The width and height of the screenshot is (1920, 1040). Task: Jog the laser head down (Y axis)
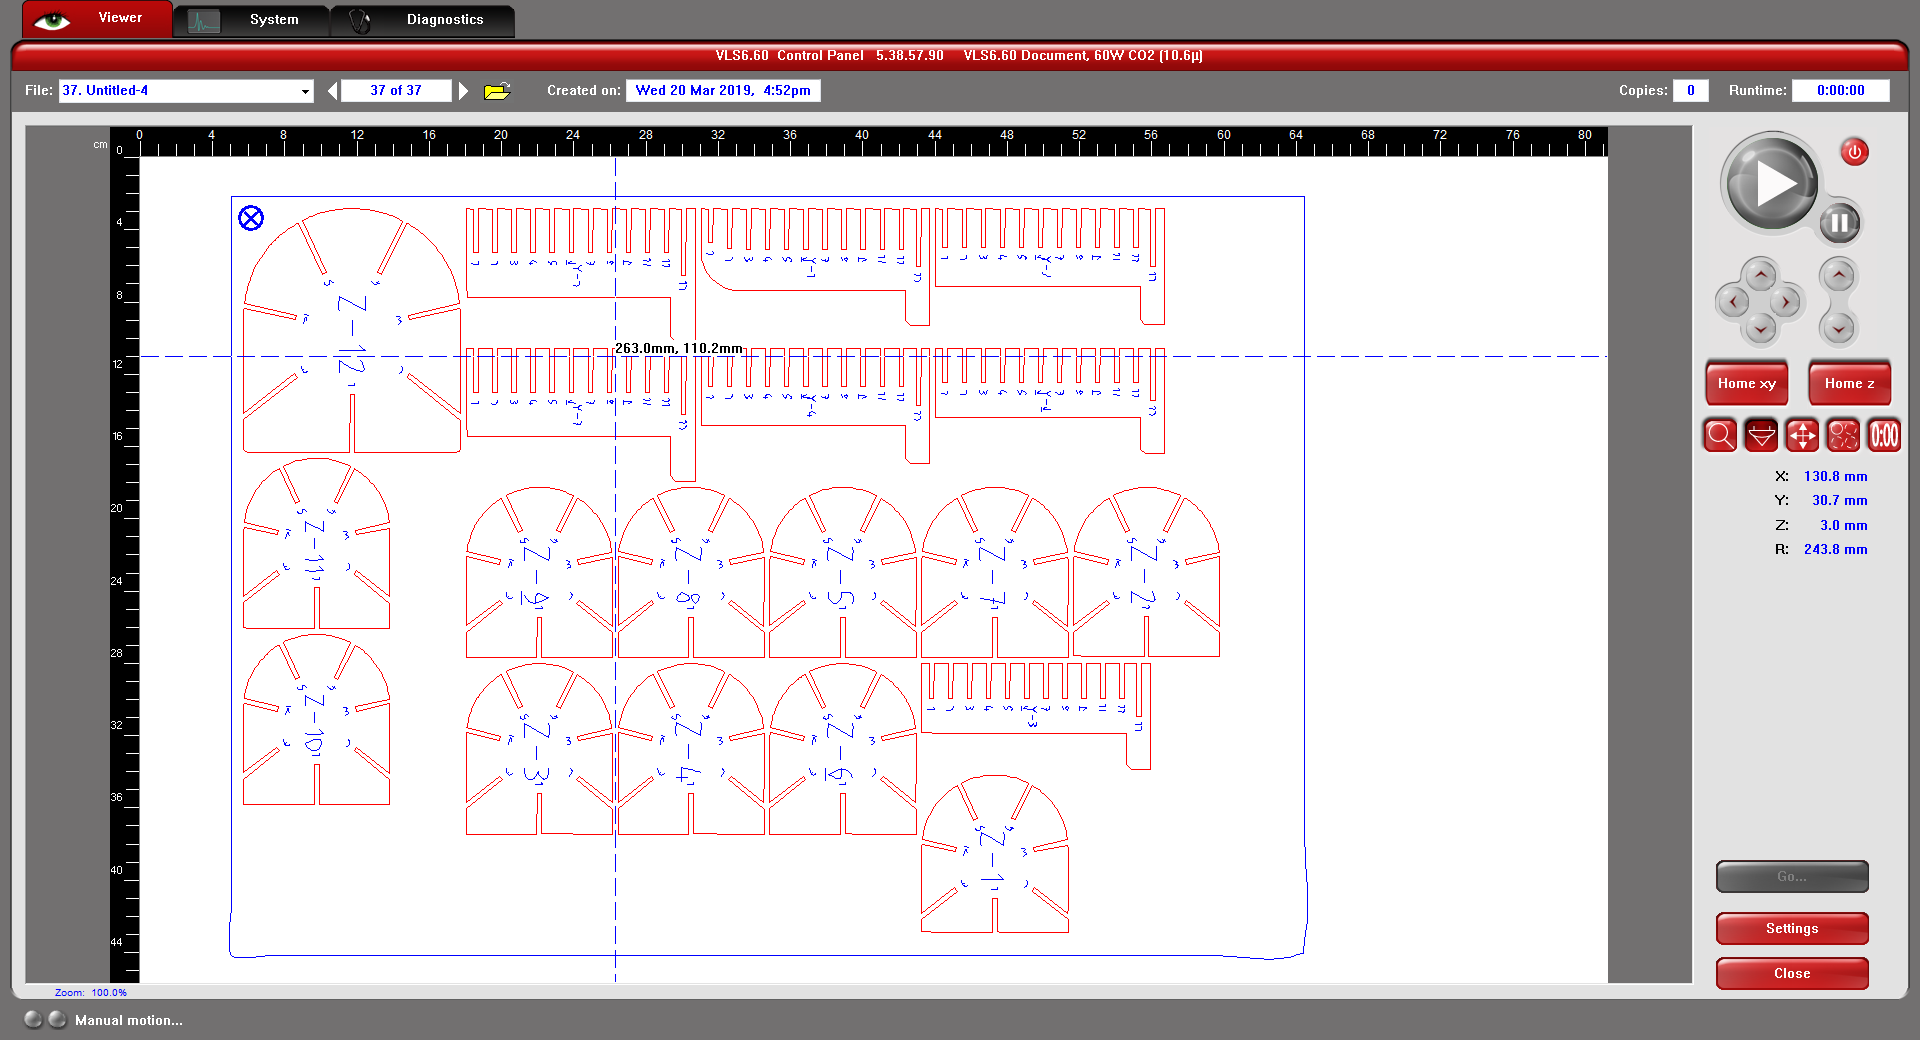1761,328
